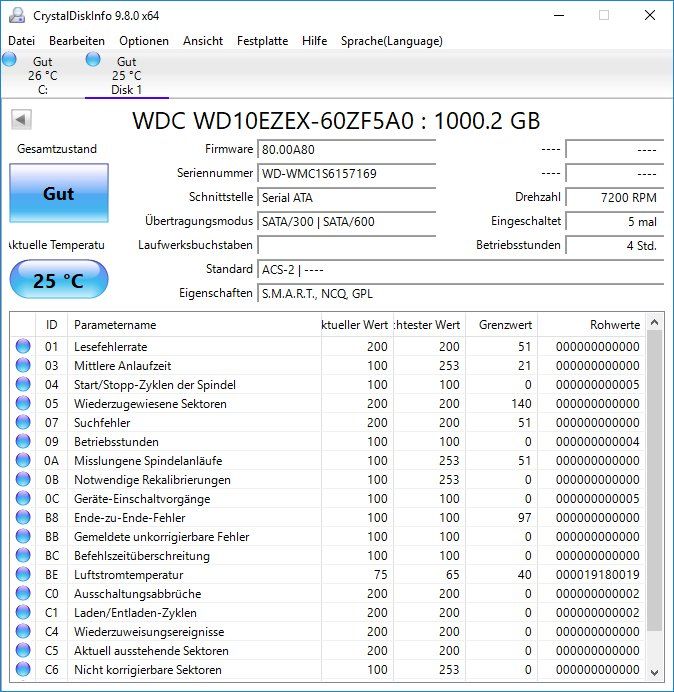Click the Übertragungsmodus field SATA/300 | SATA/600
Screen dimensions: 674x692
click(x=346, y=221)
